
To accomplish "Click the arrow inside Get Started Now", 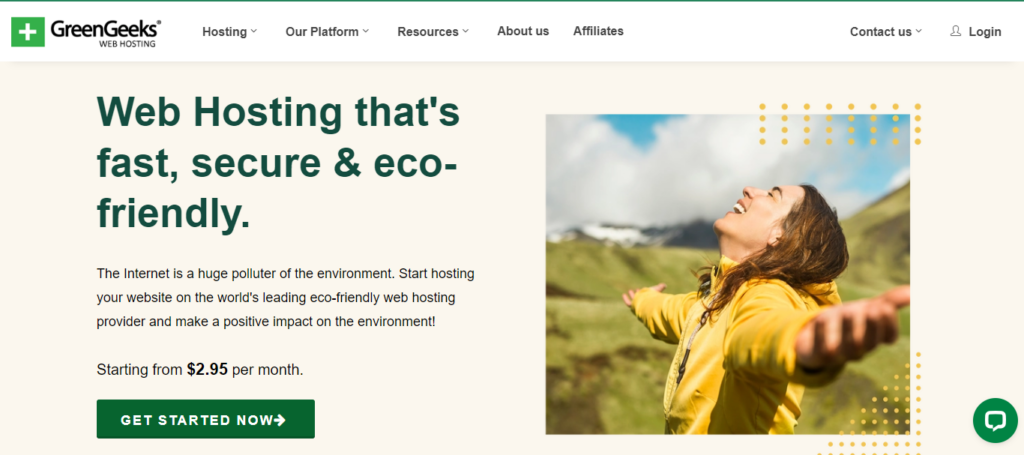I will click(280, 420).
